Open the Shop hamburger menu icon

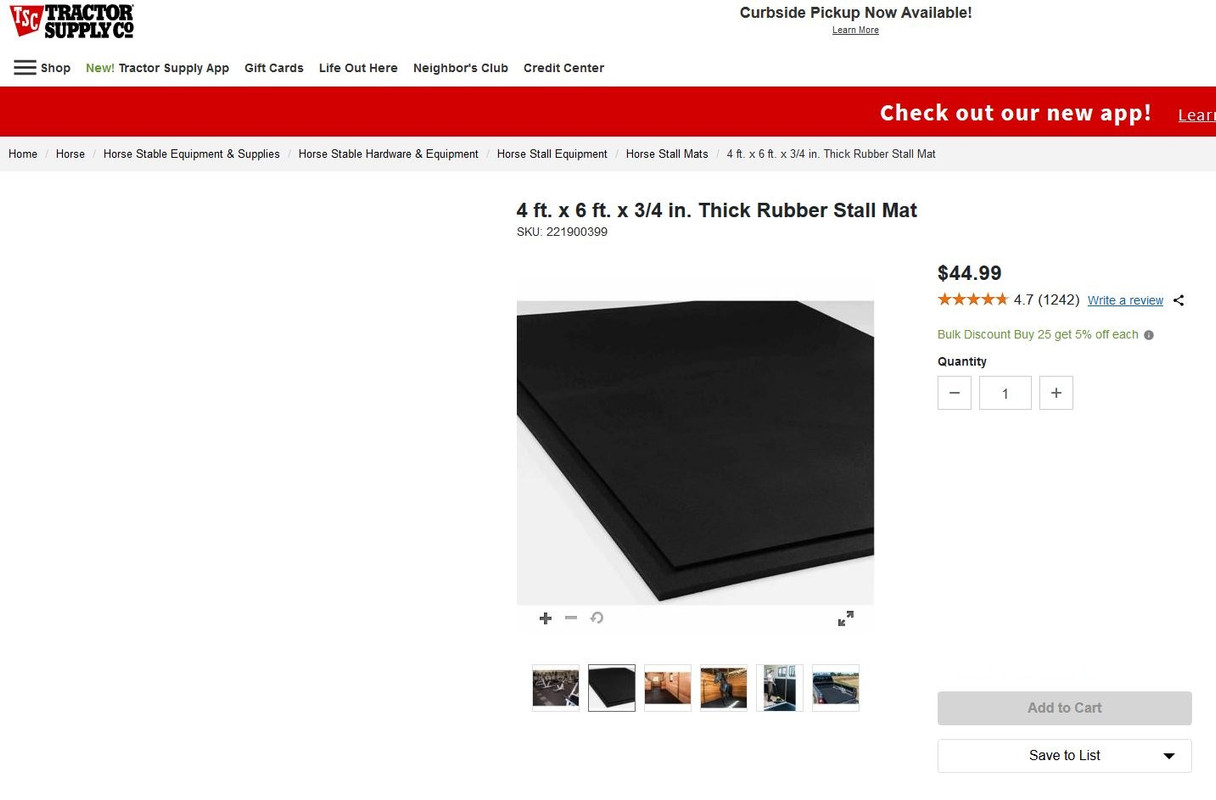(25, 68)
